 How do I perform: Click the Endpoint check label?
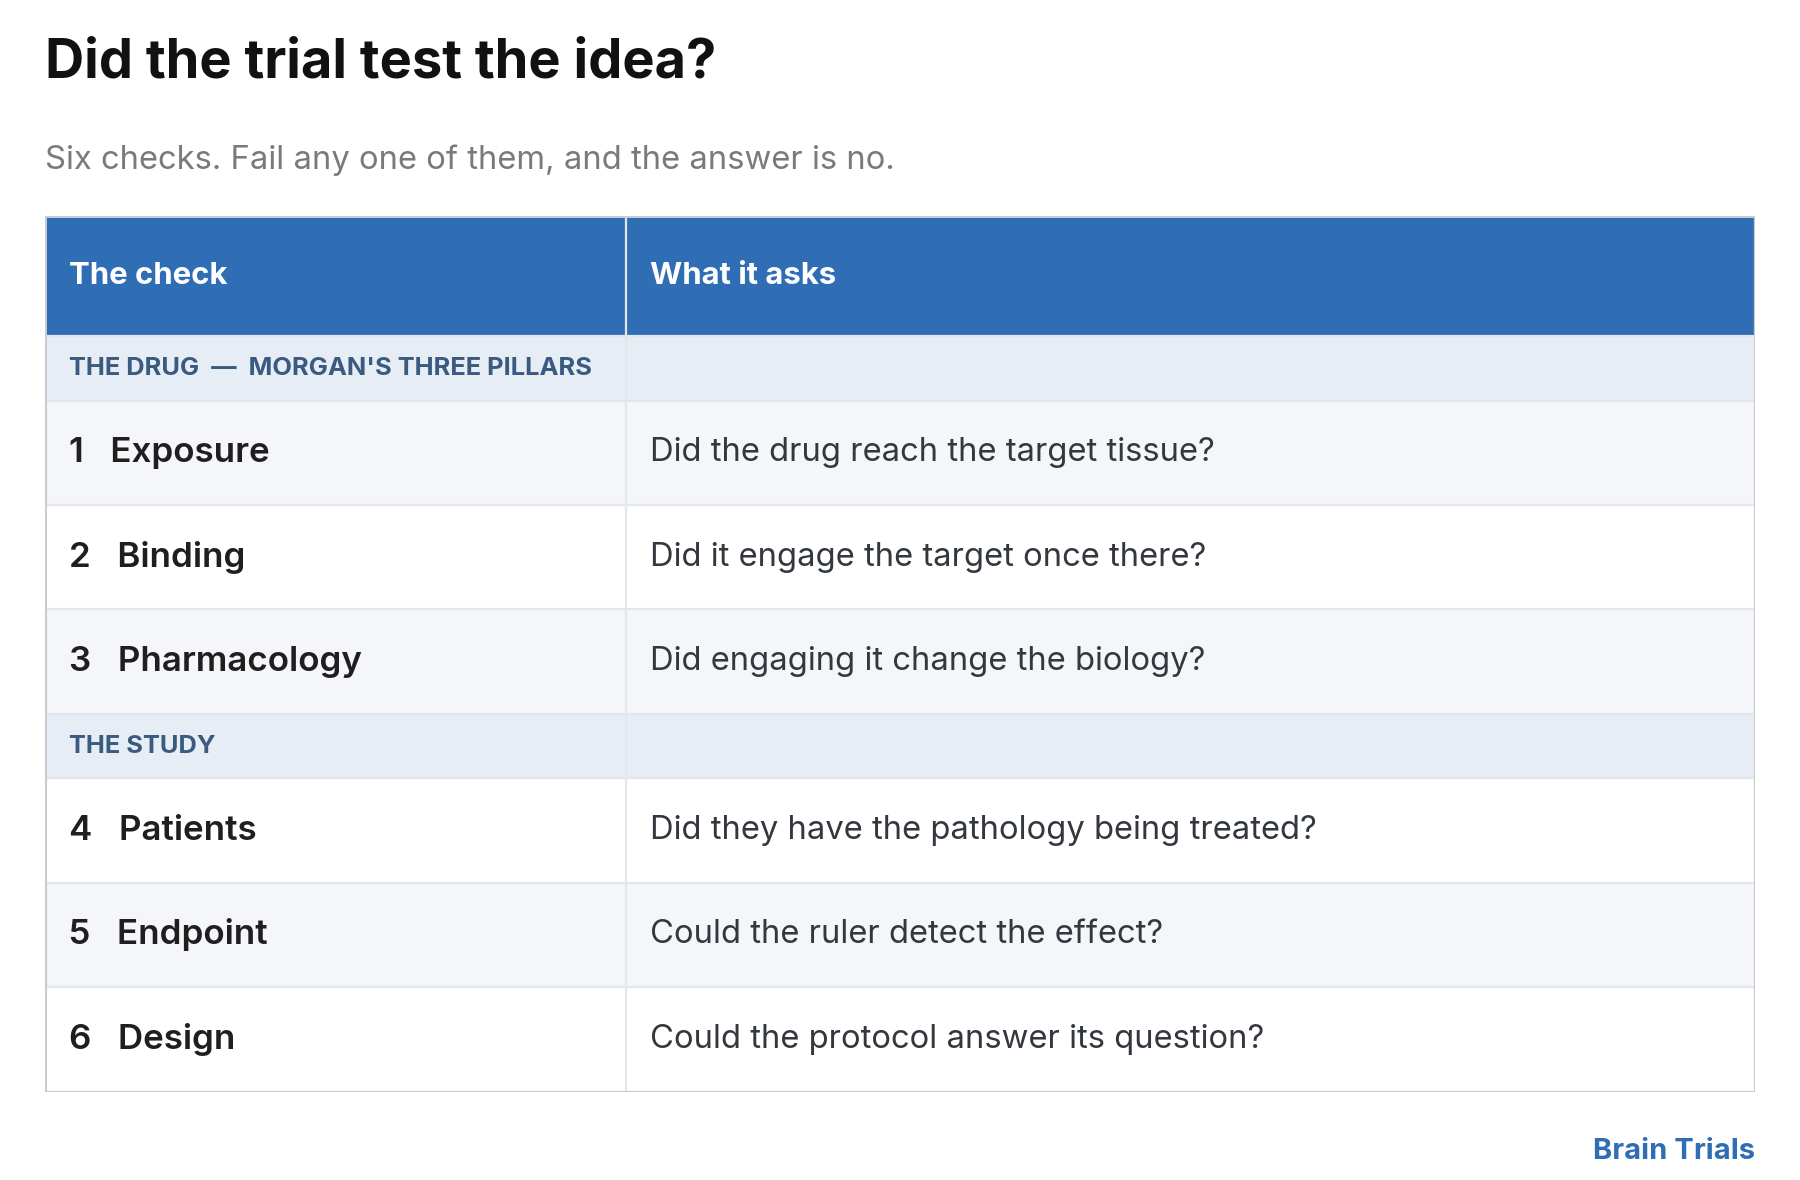(x=192, y=932)
